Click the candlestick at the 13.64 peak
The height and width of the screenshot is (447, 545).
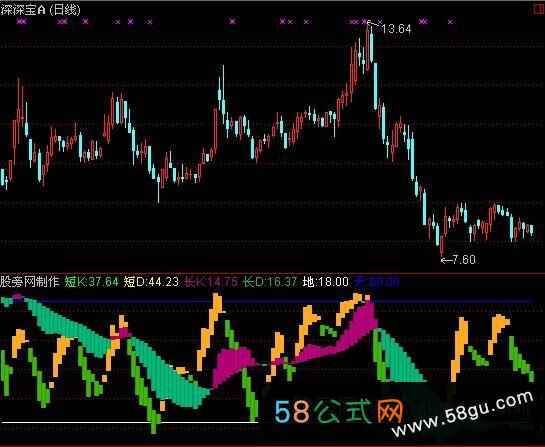coord(368,49)
